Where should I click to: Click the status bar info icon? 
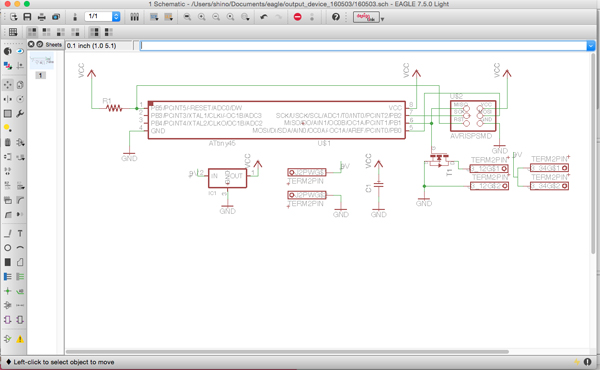pos(587,362)
